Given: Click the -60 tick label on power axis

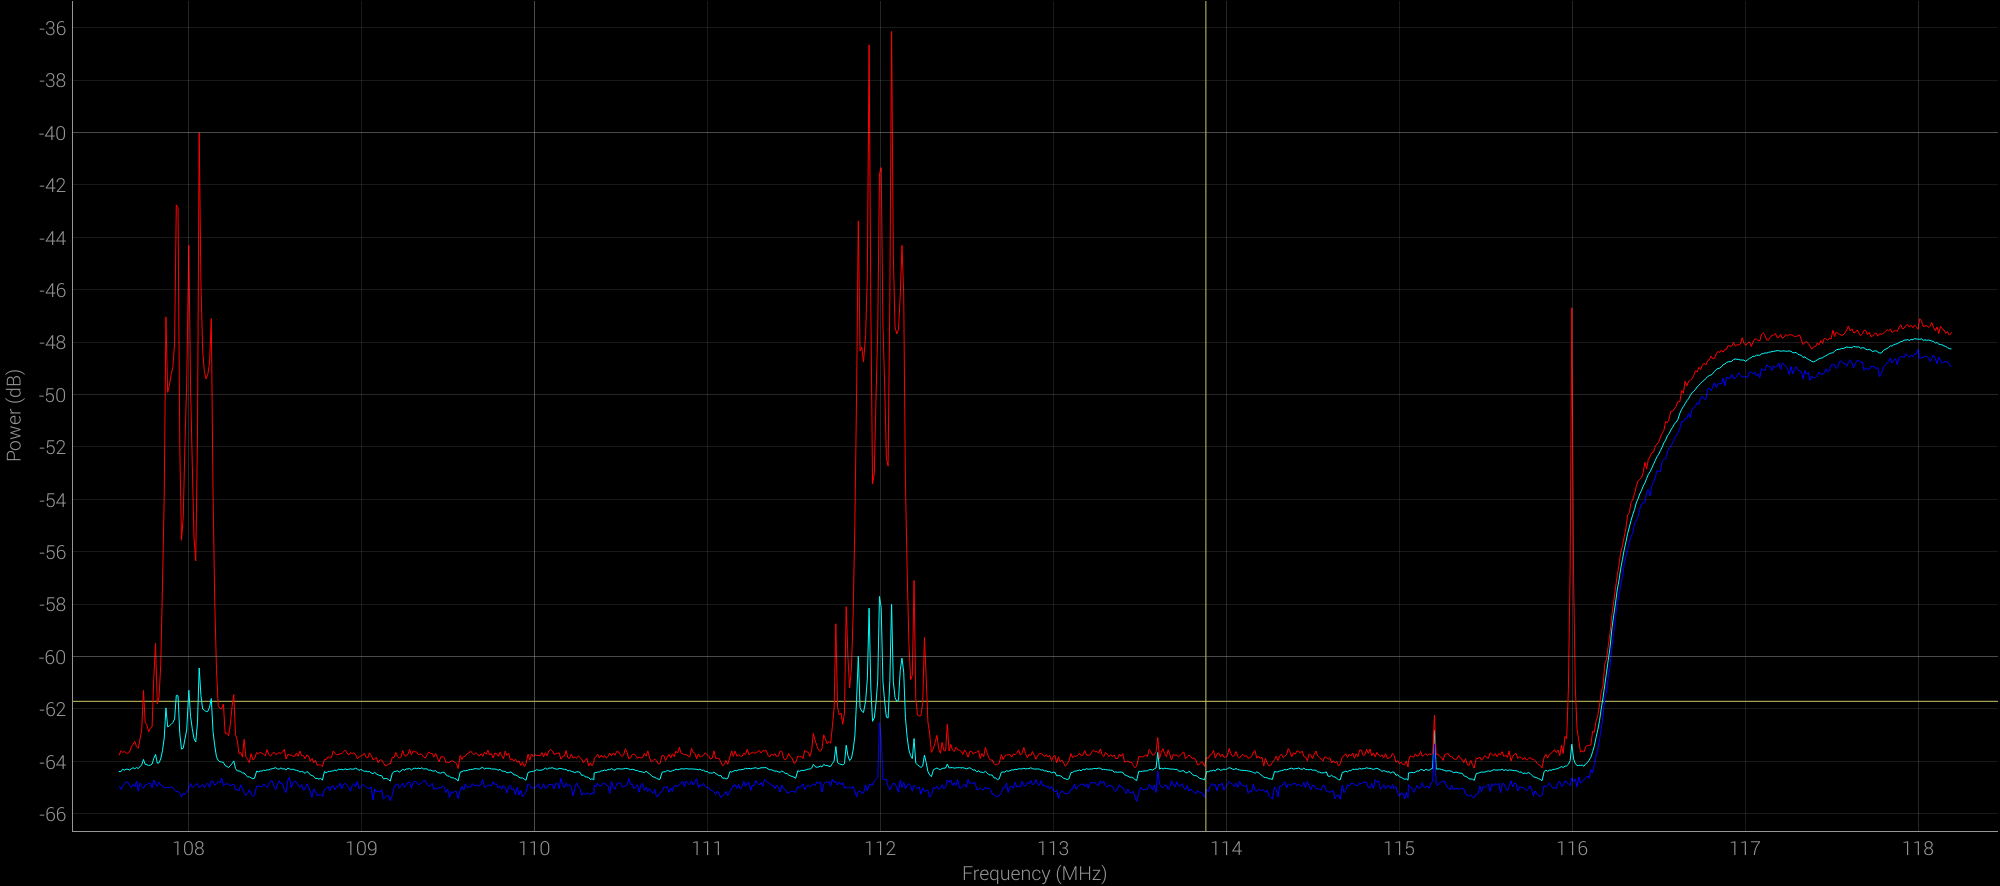Looking at the screenshot, I should pyautogui.click(x=52, y=657).
